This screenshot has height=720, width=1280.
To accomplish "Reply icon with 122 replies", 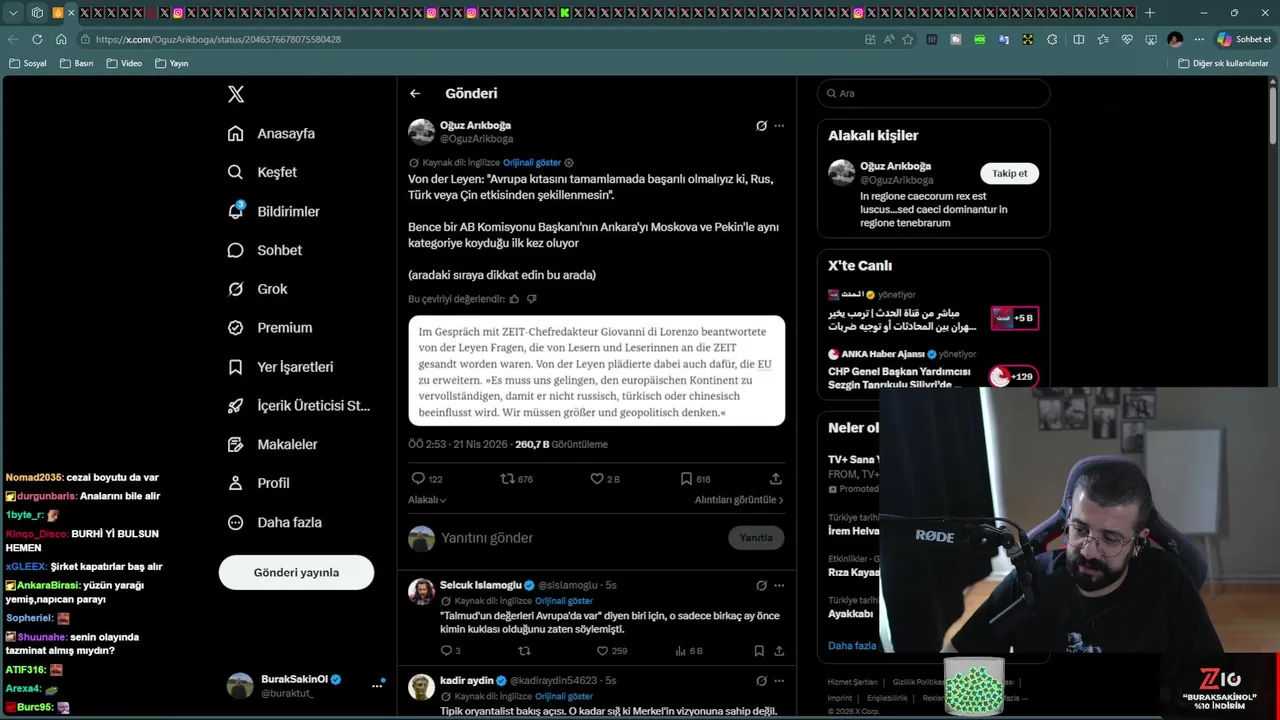I will (427, 479).
